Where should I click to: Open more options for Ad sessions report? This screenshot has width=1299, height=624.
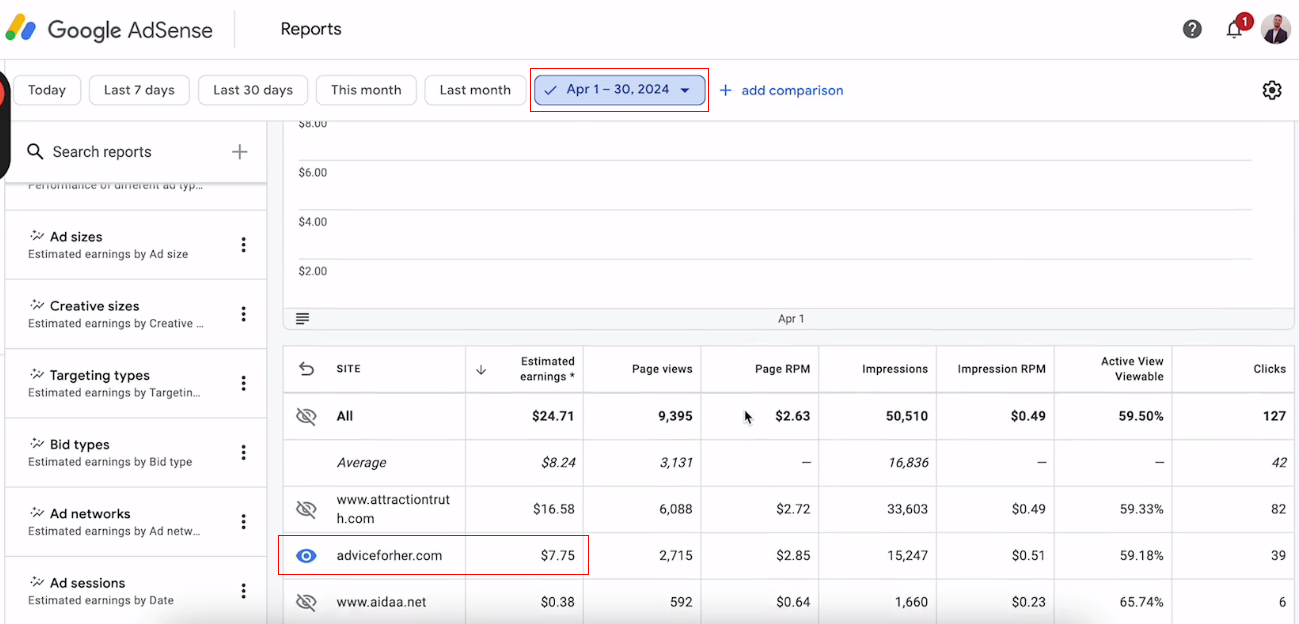coord(243,590)
